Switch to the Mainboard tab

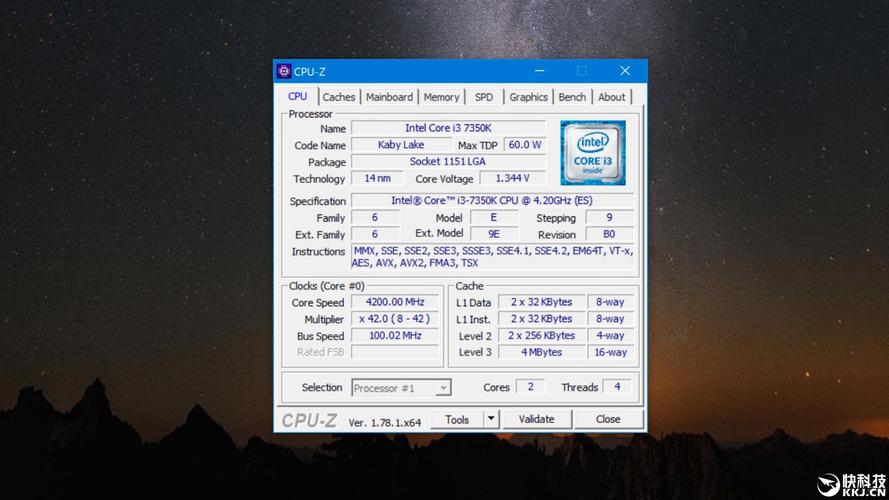point(389,97)
